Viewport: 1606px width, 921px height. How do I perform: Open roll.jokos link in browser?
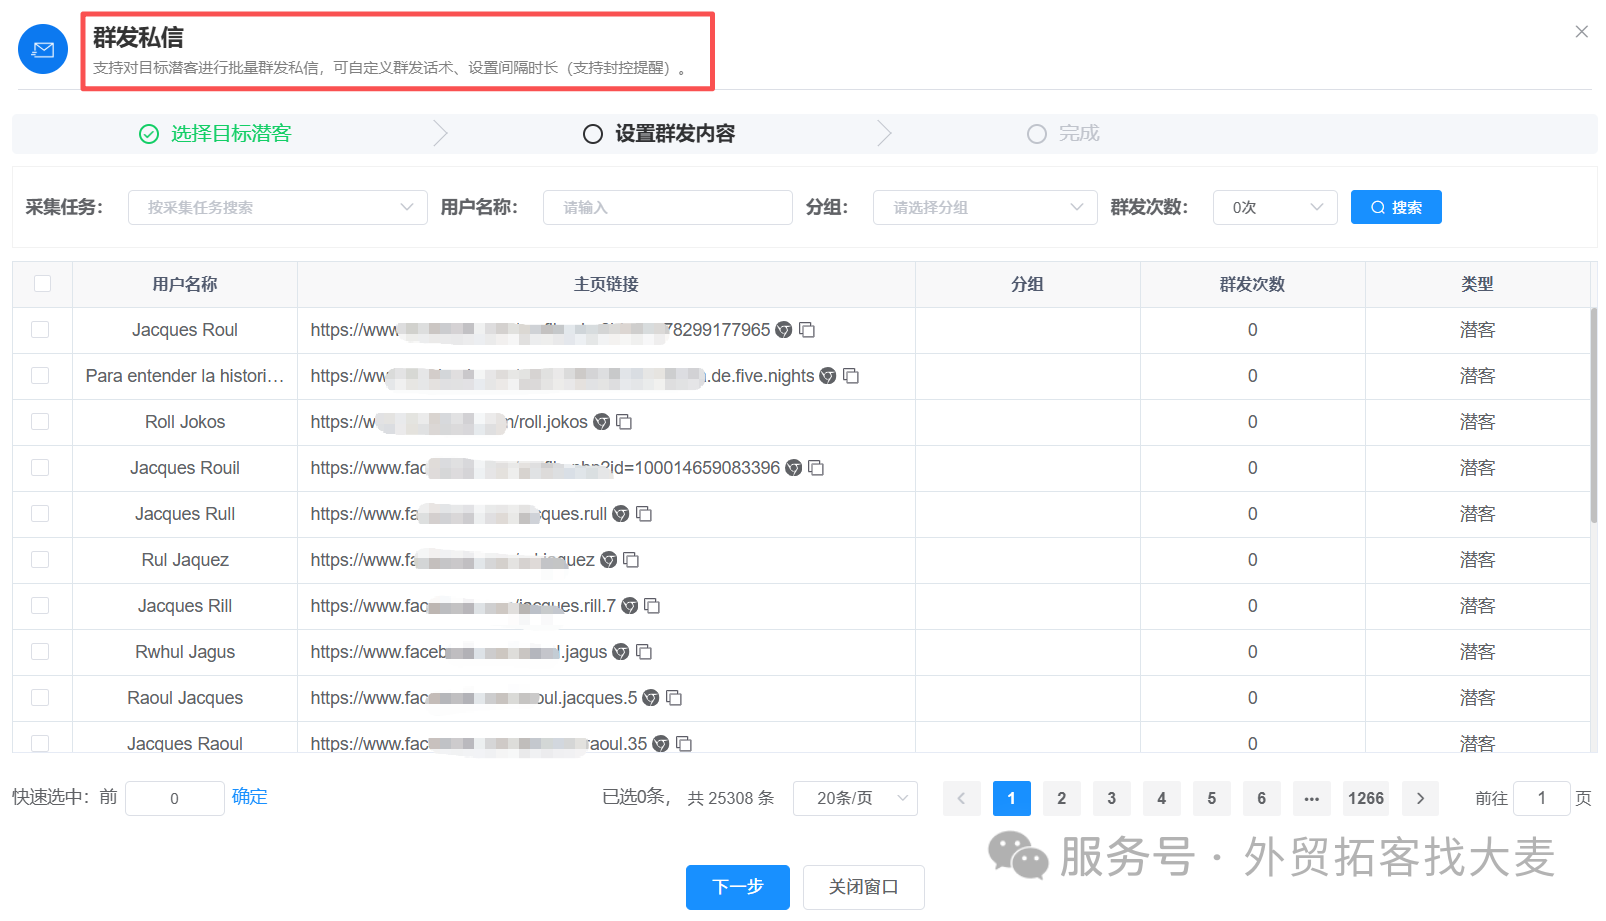coord(601,422)
